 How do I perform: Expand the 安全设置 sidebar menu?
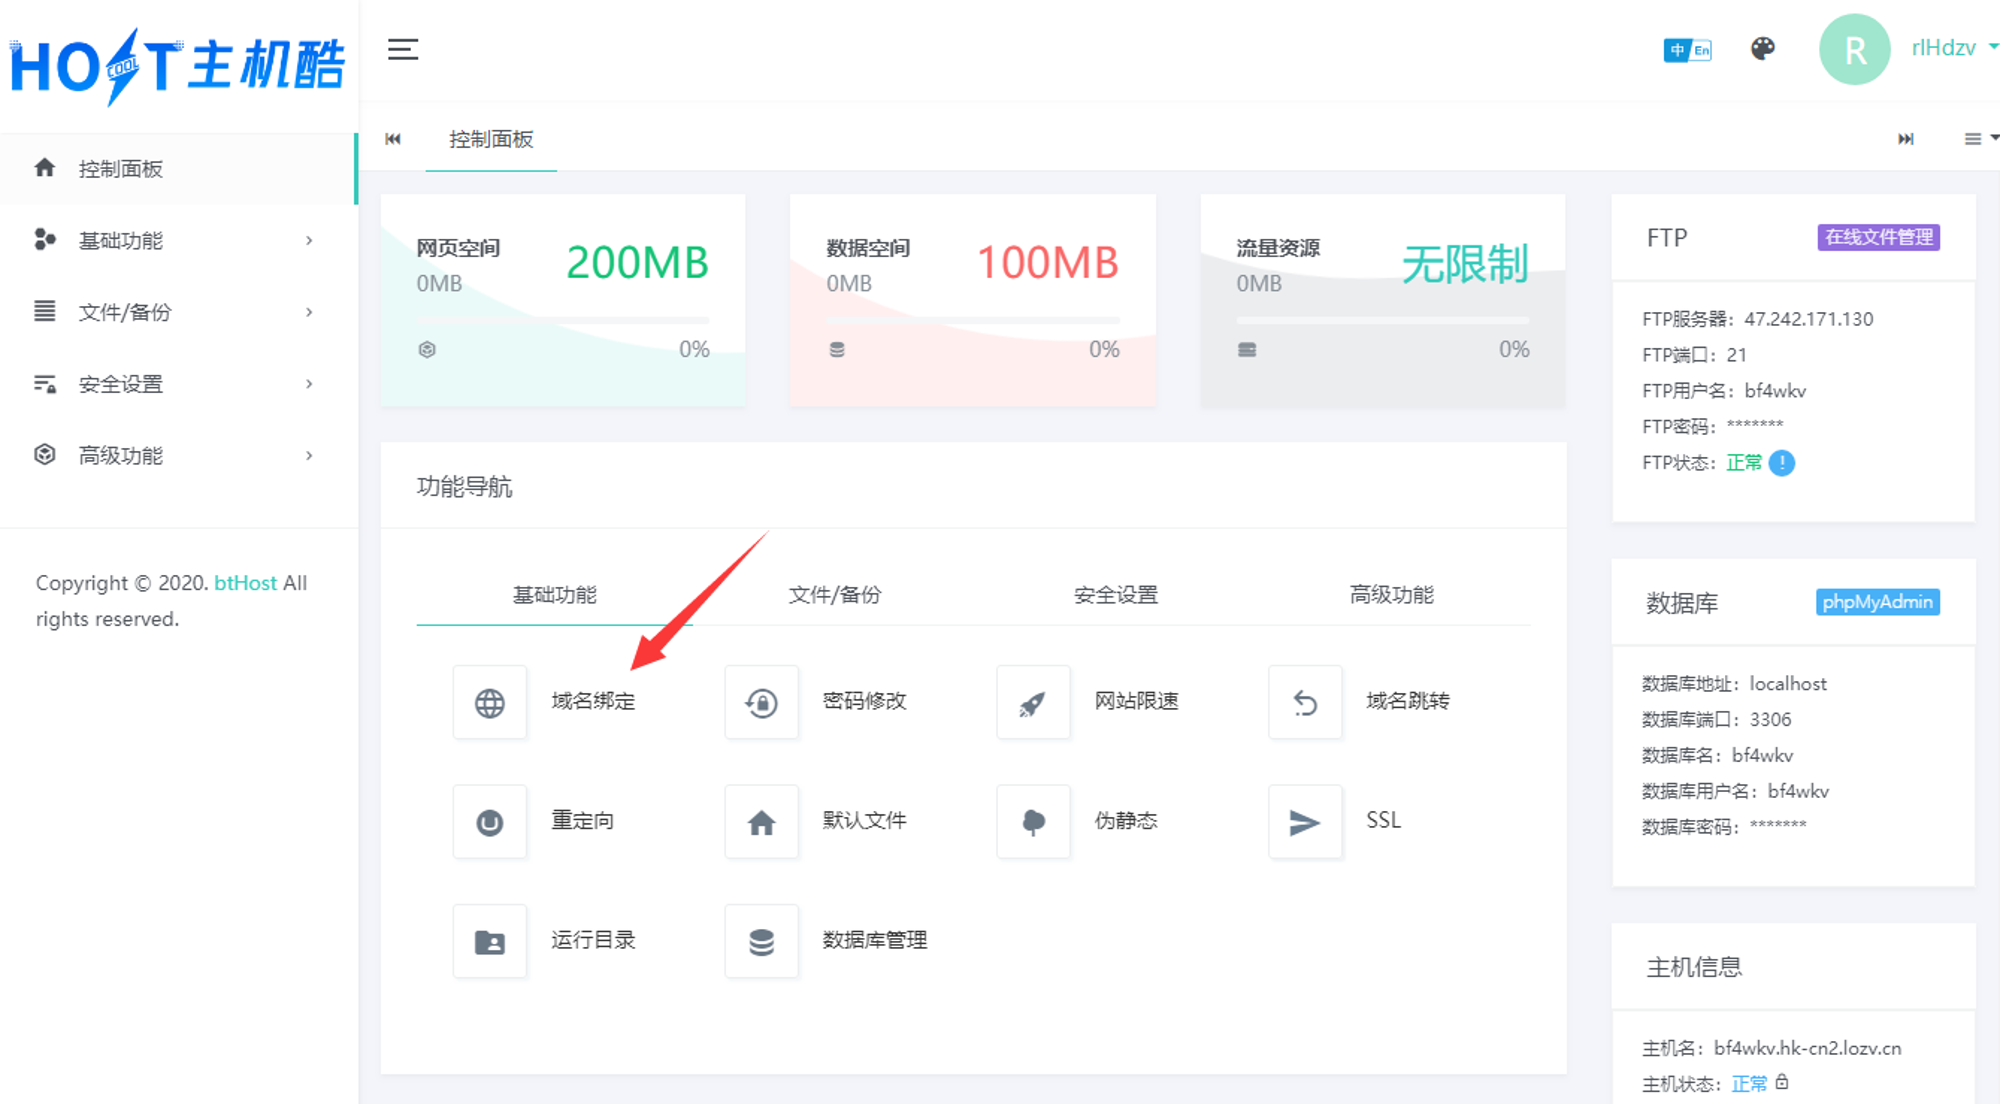tap(178, 384)
